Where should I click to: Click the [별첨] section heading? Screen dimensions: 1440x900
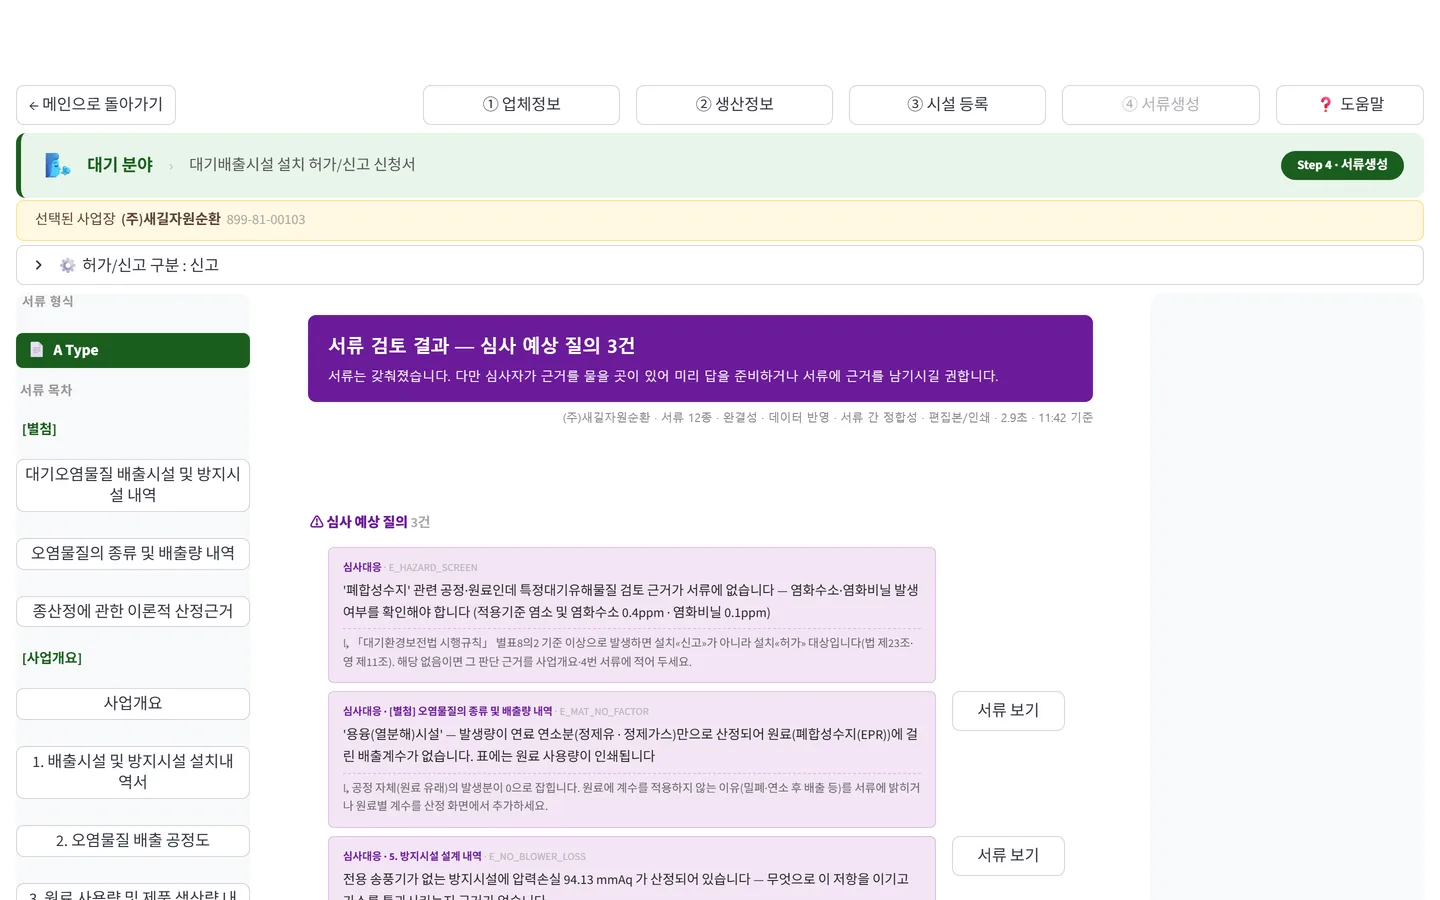coord(39,429)
